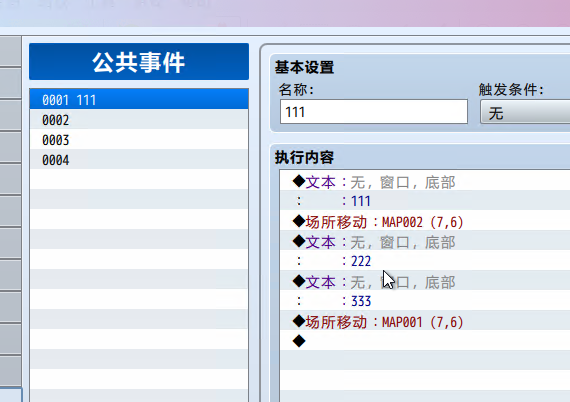Viewport: 570px width, 402px height.
Task: Select common event 0001 111
Action: click(x=139, y=99)
